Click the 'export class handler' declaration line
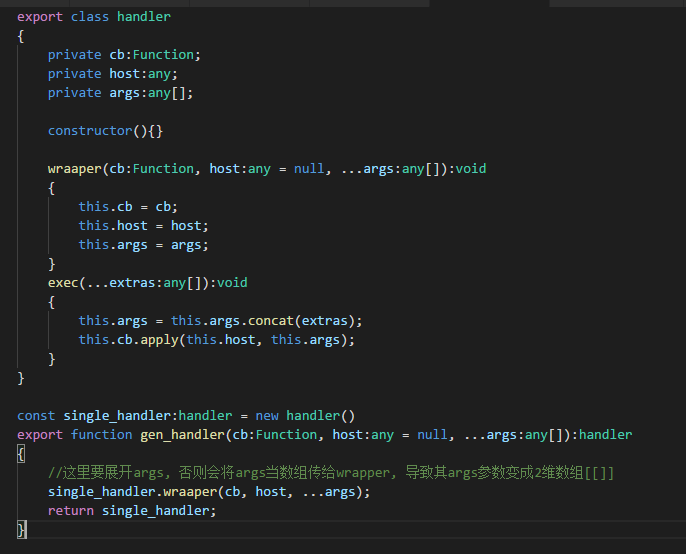This screenshot has width=686, height=554. coord(94,17)
